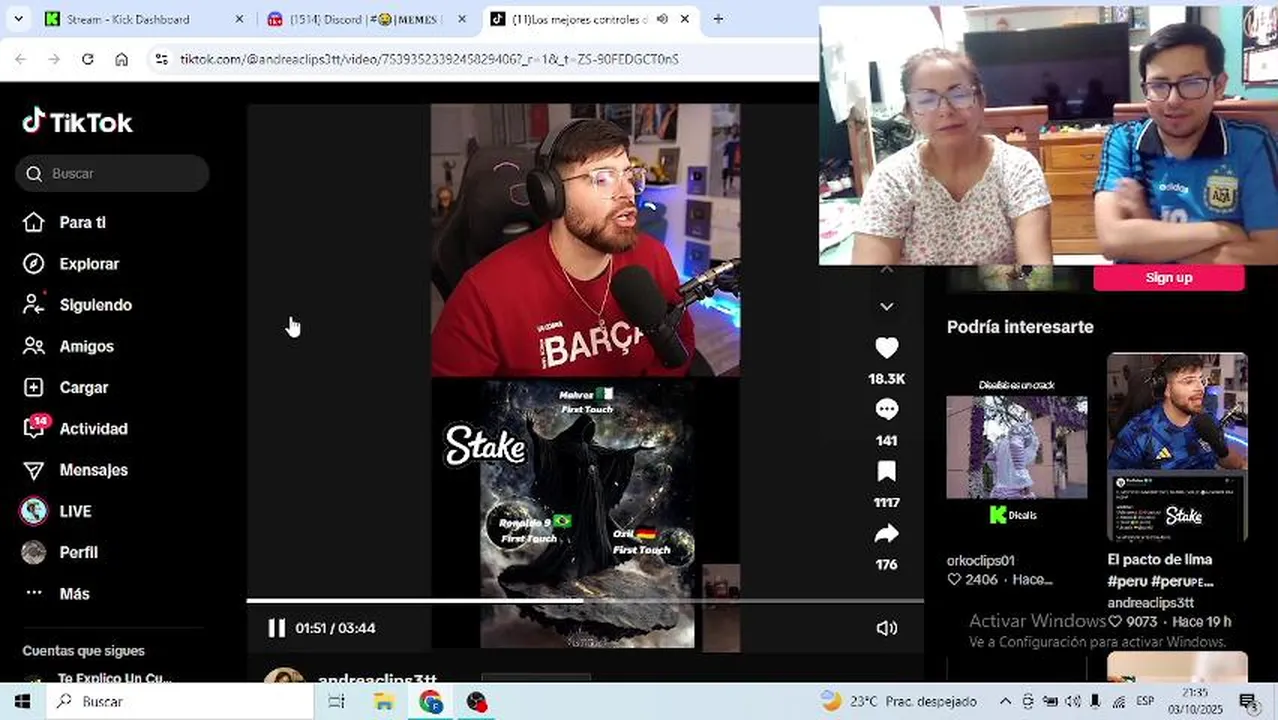Image resolution: width=1278 pixels, height=720 pixels.
Task: Open El pacto de lima video thumbnail
Action: pos(1177,447)
